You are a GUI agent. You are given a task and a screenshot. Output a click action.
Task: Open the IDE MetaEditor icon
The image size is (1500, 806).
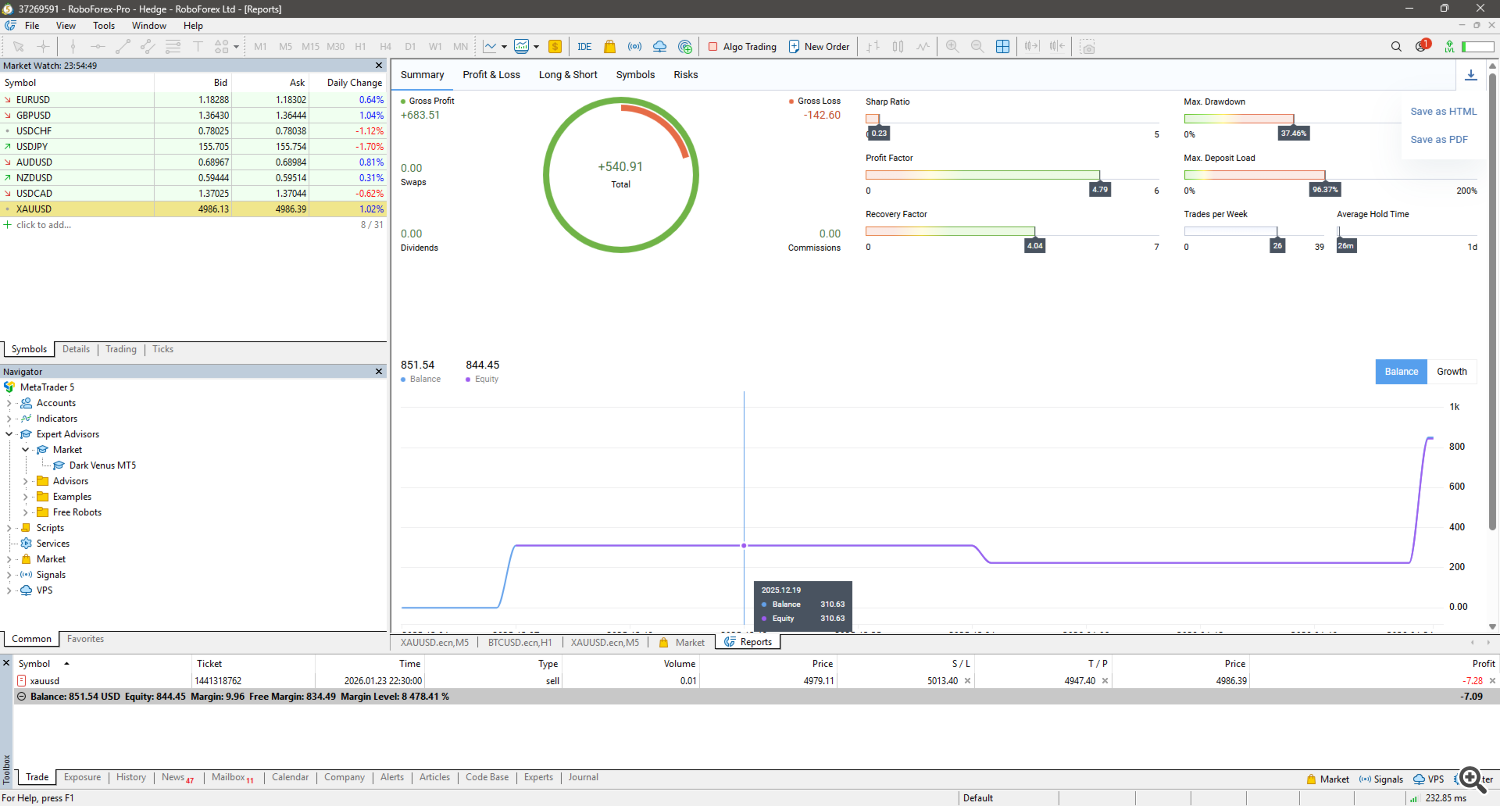[x=584, y=46]
